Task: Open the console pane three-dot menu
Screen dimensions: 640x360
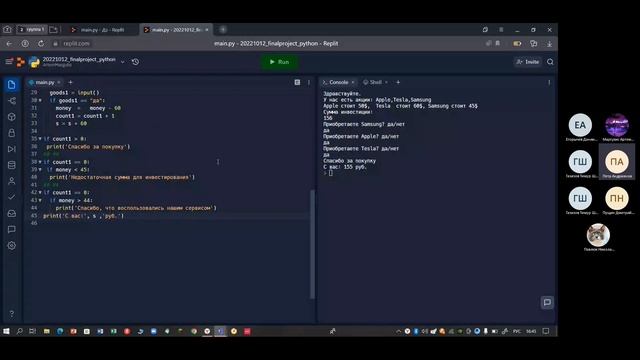Action: 549,82
